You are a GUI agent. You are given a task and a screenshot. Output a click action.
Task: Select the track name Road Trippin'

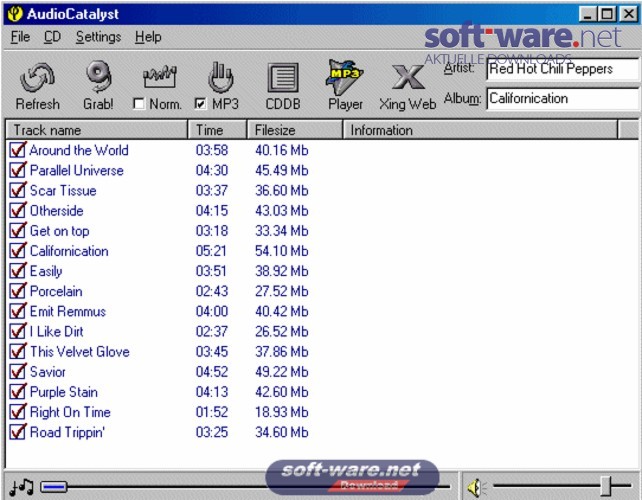click(x=68, y=432)
